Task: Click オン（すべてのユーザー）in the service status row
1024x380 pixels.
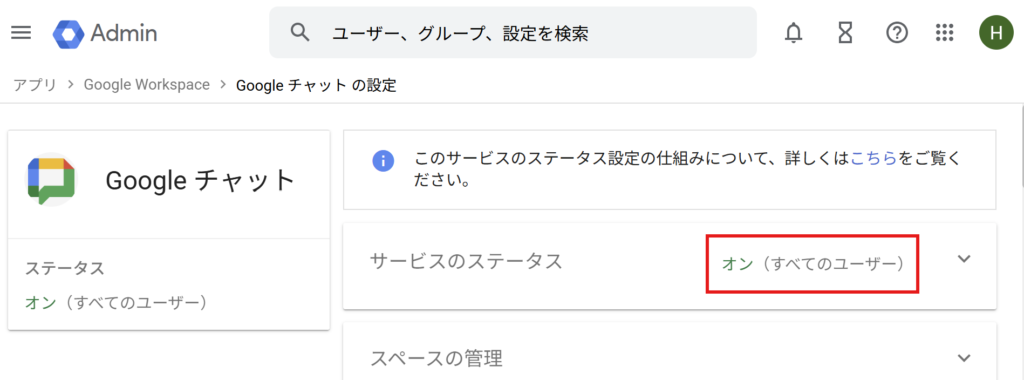Action: coord(814,264)
